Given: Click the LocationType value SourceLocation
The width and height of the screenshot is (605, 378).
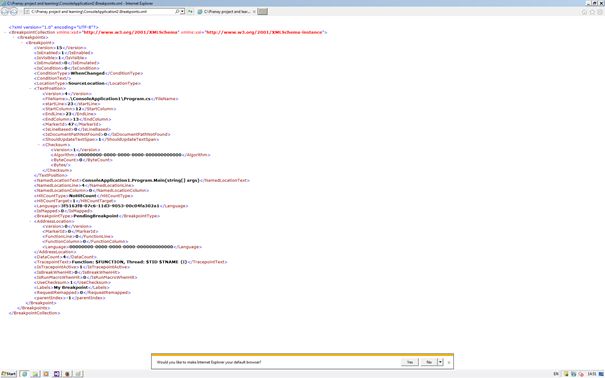Looking at the screenshot, I should click(86, 83).
